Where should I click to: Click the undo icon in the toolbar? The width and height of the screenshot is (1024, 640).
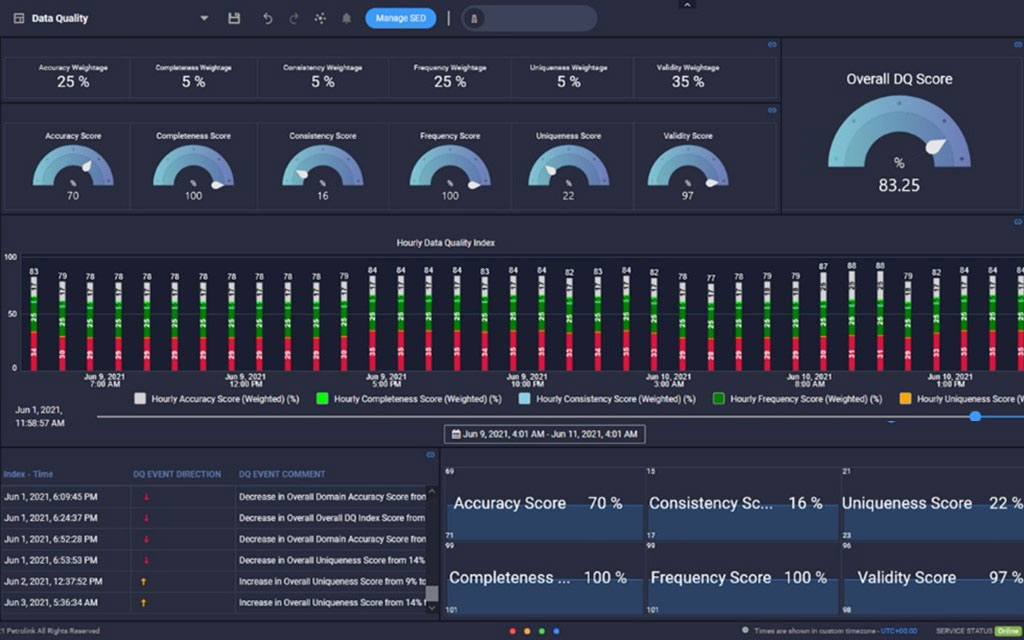pyautogui.click(x=266, y=17)
